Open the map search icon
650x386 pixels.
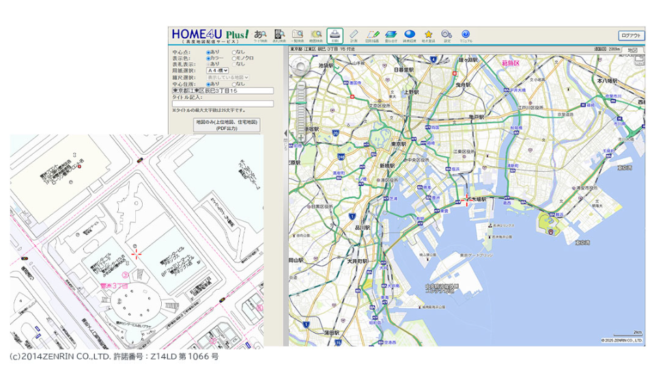[316, 36]
